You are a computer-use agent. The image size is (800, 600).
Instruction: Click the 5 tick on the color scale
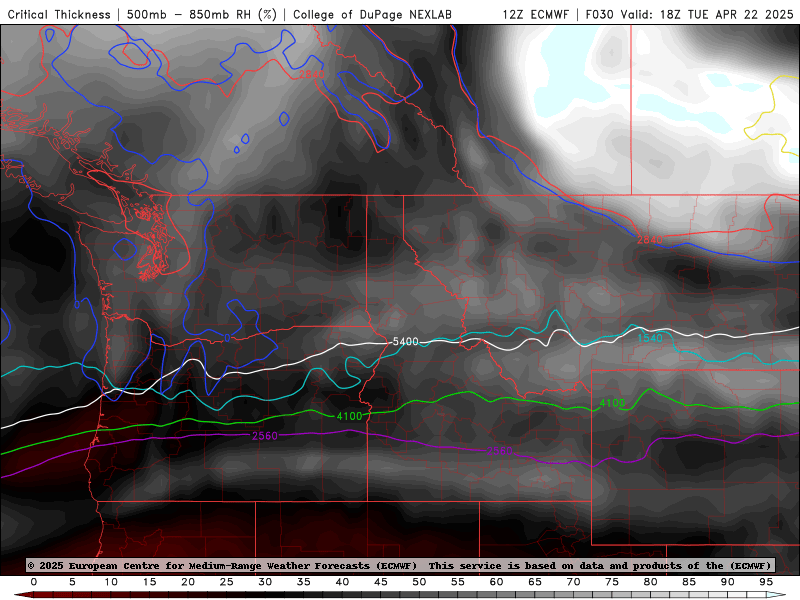[x=72, y=582]
